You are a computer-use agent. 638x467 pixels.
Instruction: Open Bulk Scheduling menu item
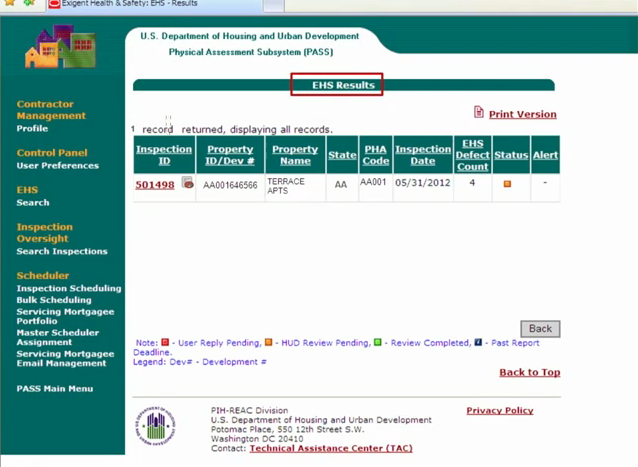click(54, 300)
